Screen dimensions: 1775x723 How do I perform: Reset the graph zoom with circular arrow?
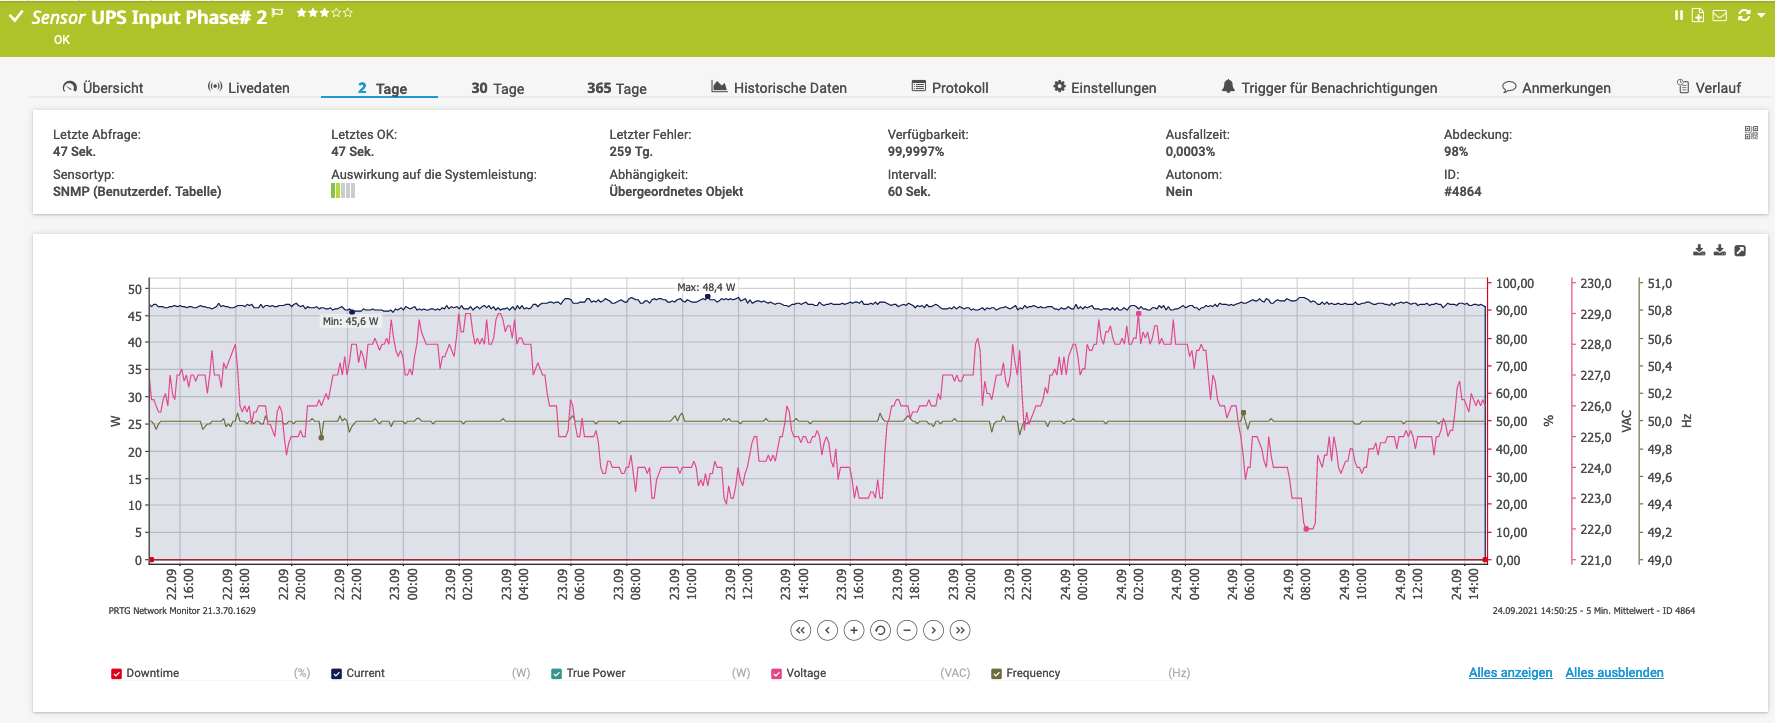point(880,630)
